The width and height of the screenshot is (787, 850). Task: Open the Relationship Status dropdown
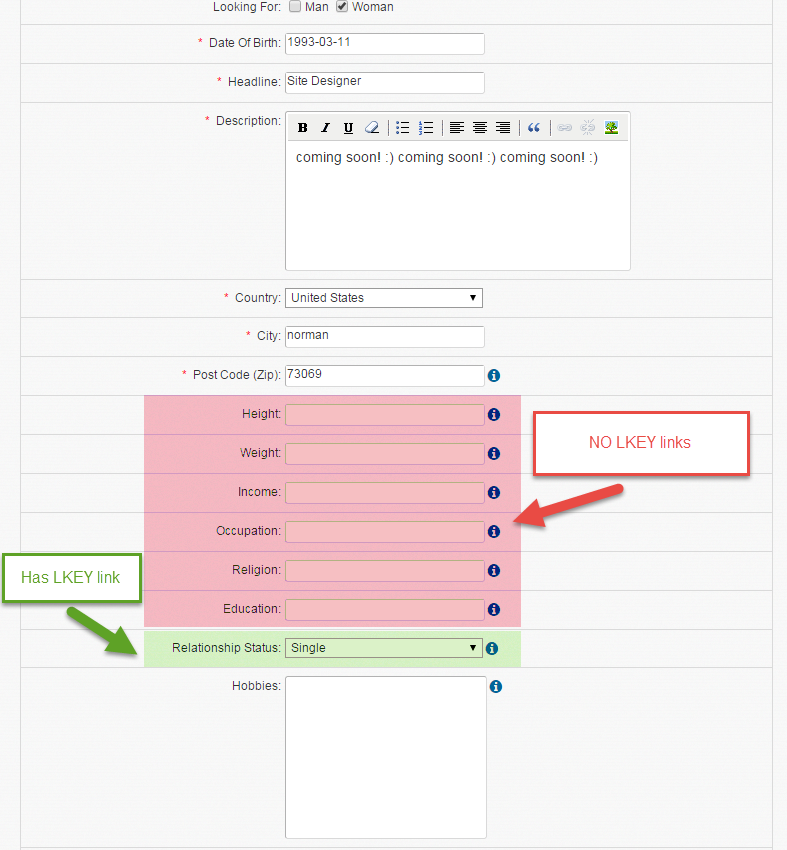pos(384,648)
